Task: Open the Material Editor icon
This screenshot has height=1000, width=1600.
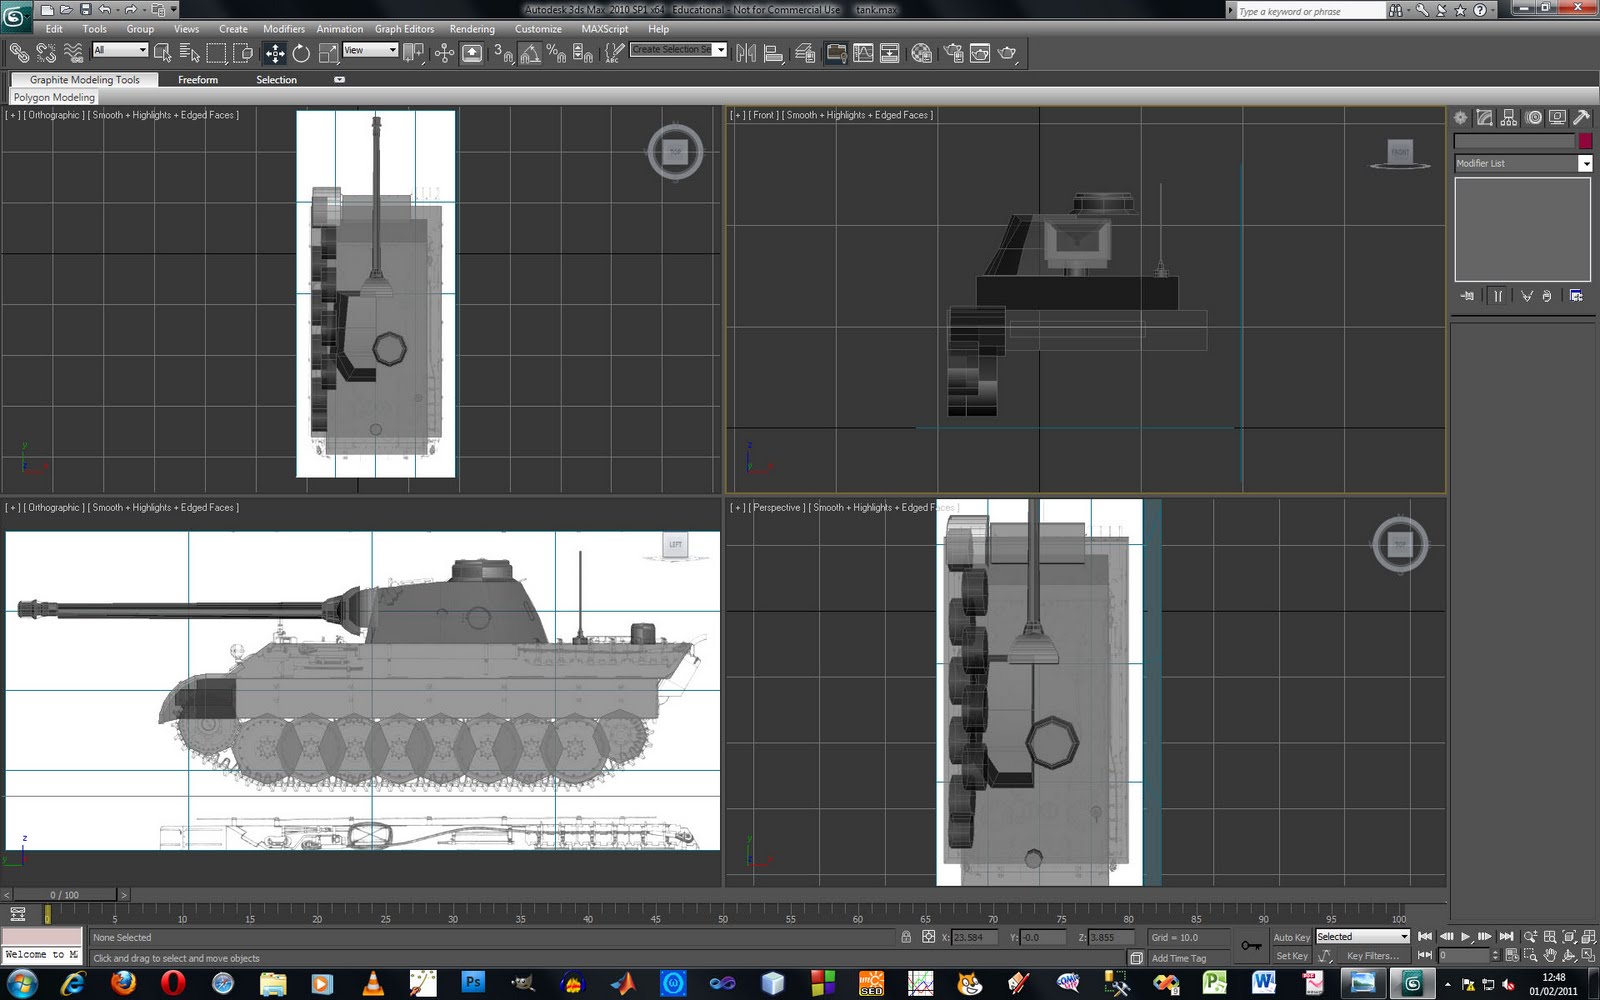Action: [x=922, y=53]
